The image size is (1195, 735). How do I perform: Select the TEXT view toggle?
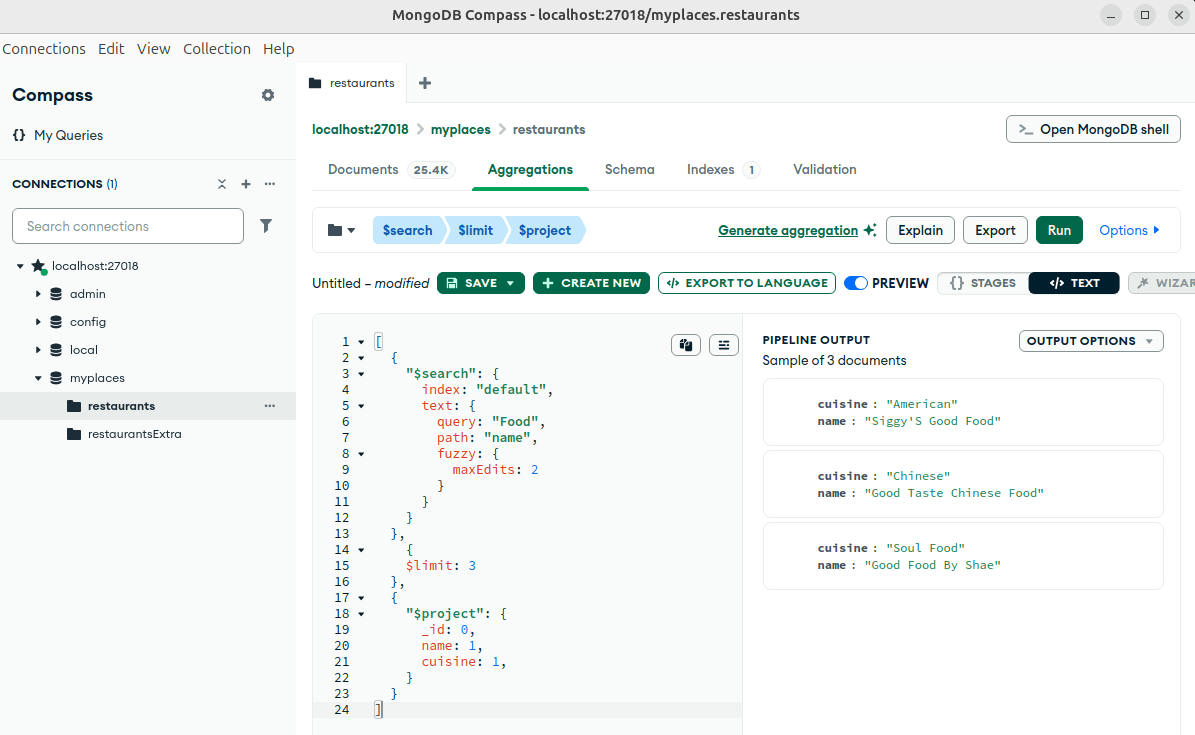pos(1073,283)
